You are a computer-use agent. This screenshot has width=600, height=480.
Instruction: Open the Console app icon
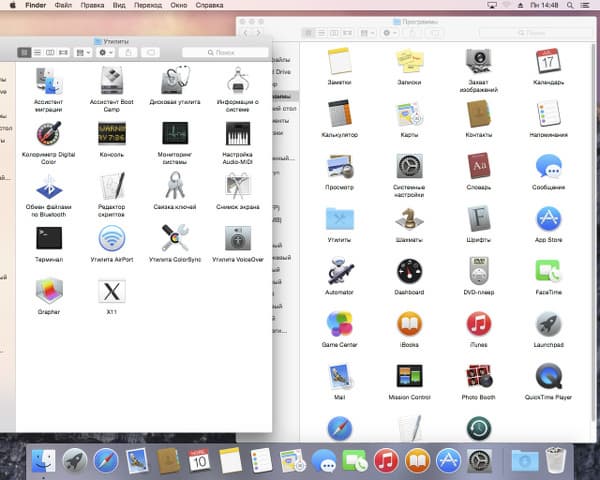[112, 133]
